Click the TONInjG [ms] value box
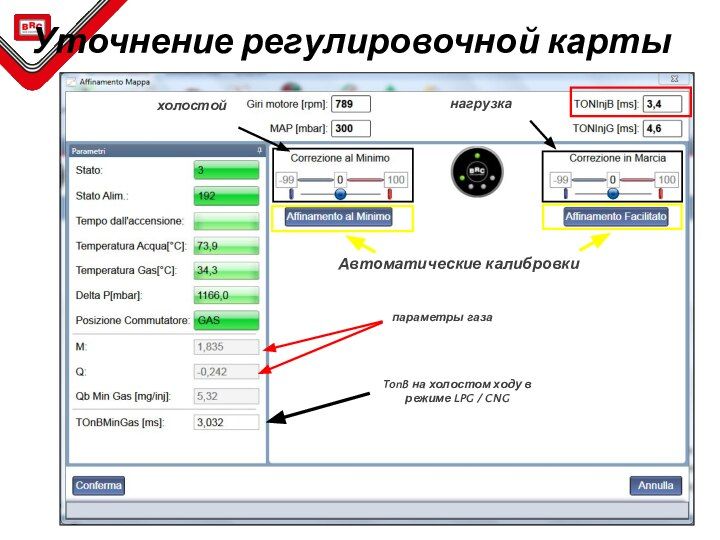 point(662,128)
